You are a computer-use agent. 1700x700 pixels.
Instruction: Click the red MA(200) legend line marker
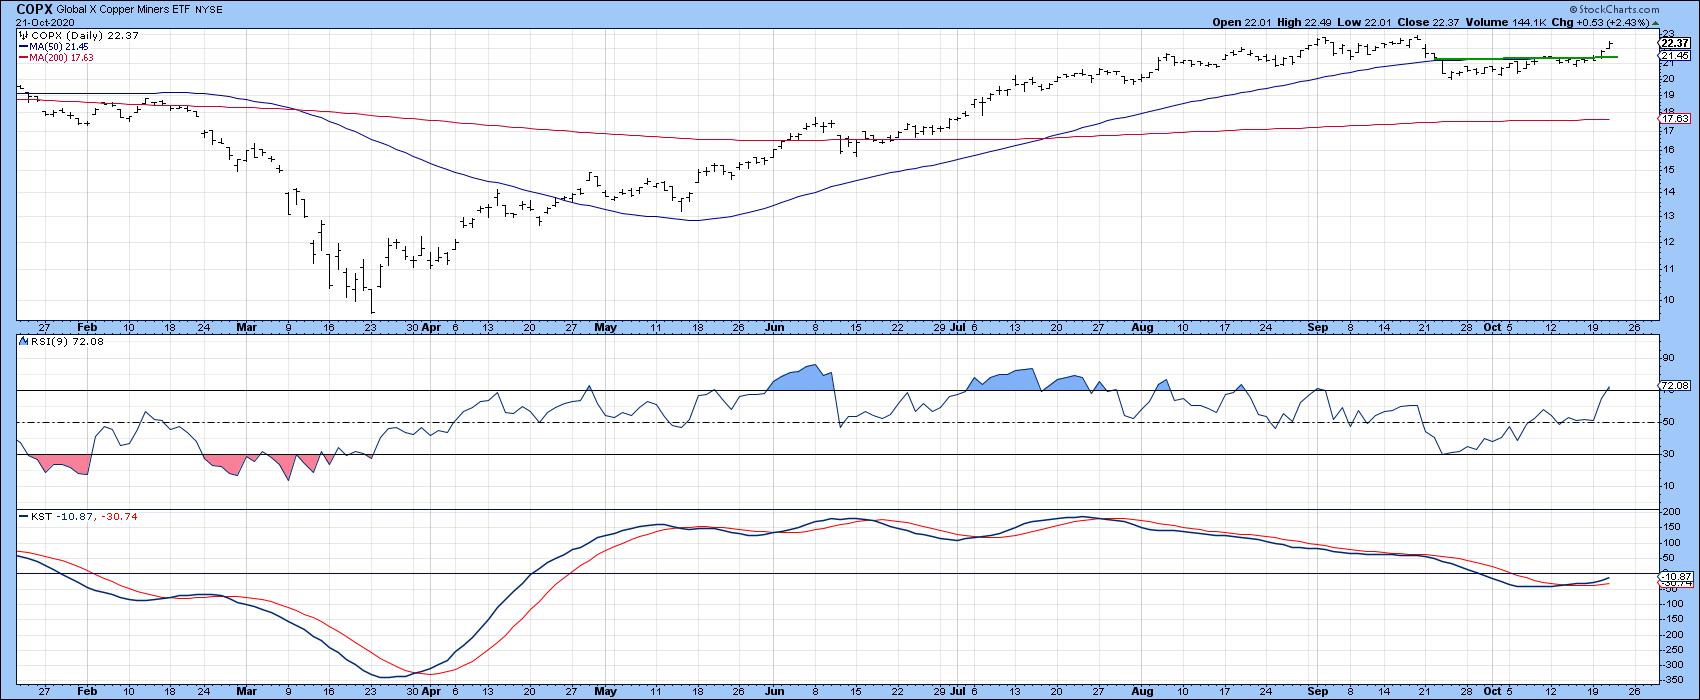pyautogui.click(x=22, y=57)
